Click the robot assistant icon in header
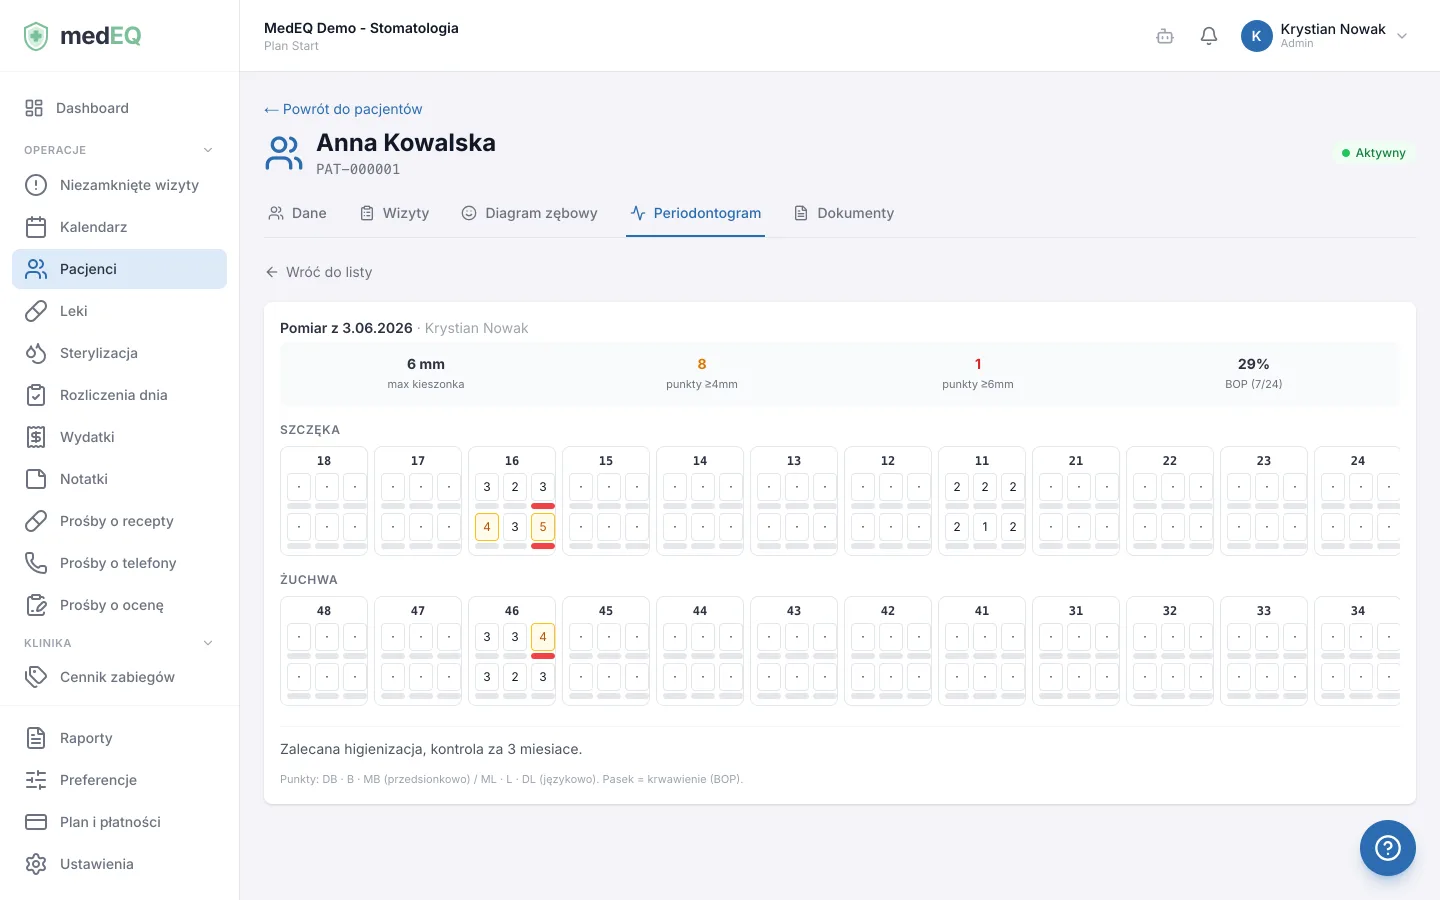Viewport: 1440px width, 900px height. (1165, 36)
